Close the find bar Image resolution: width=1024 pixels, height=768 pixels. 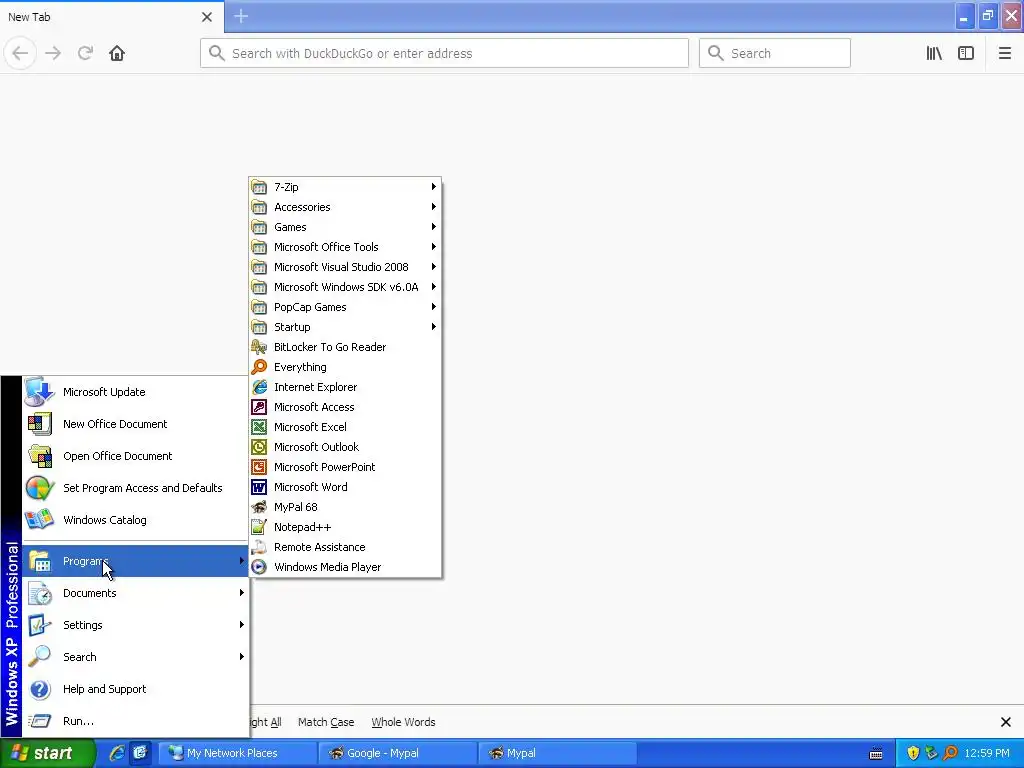tap(1006, 722)
